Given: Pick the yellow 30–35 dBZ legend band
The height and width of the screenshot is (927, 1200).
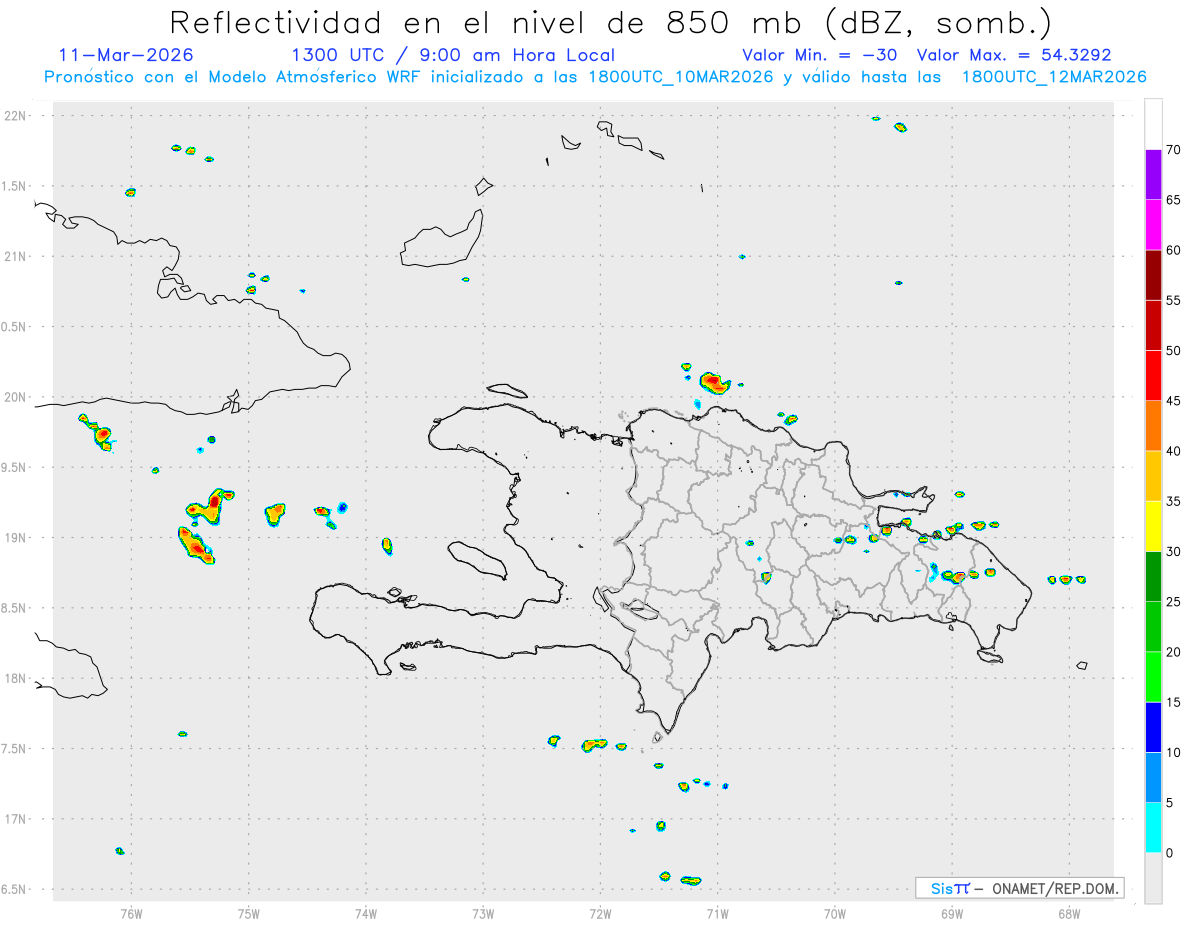Looking at the screenshot, I should coord(1153,526).
